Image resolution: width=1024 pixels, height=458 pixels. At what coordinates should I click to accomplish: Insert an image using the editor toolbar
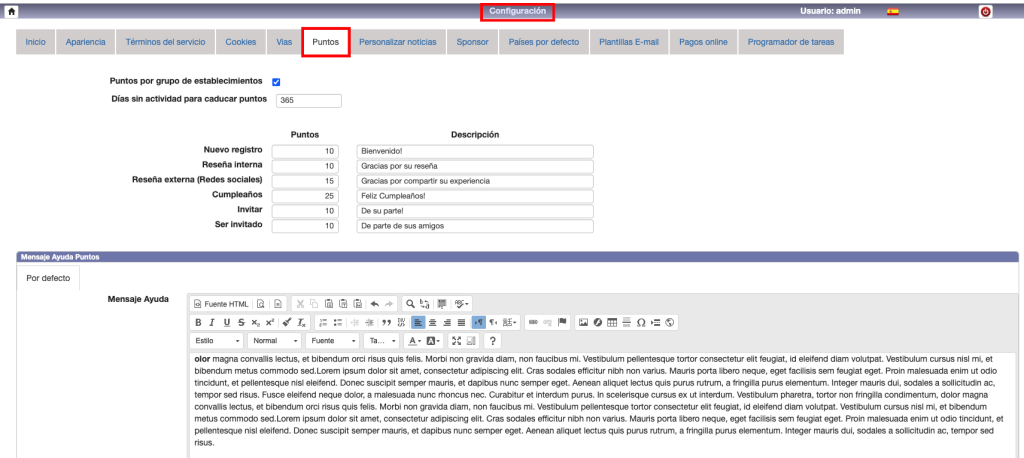click(x=584, y=322)
